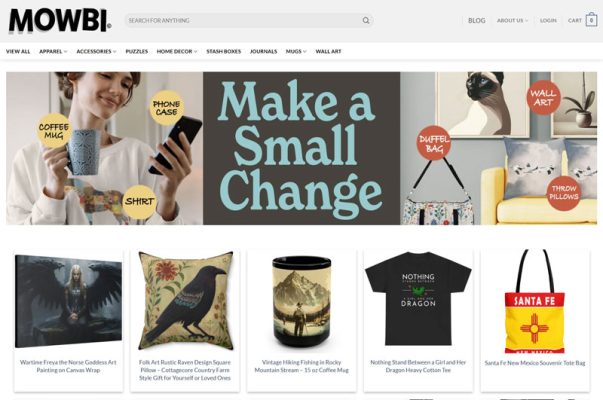Expand the Mugs dropdown menu
Viewport: 603px width, 400px height.
296,51
